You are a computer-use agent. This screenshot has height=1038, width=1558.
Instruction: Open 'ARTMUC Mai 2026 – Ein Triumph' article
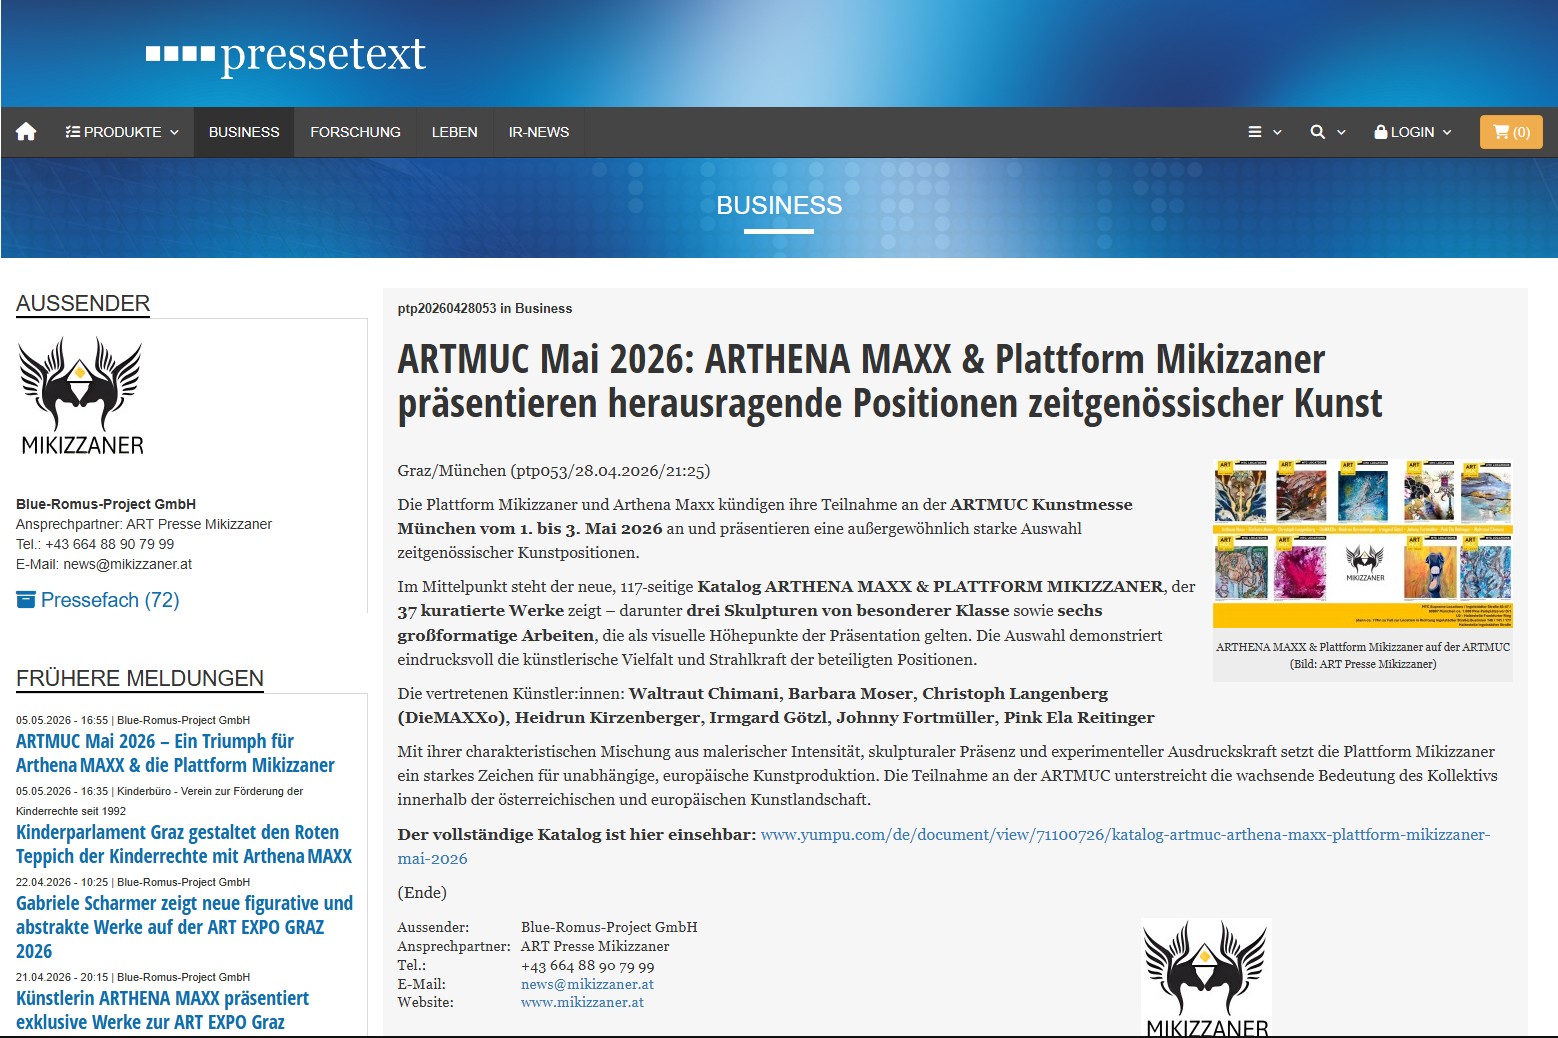175,753
